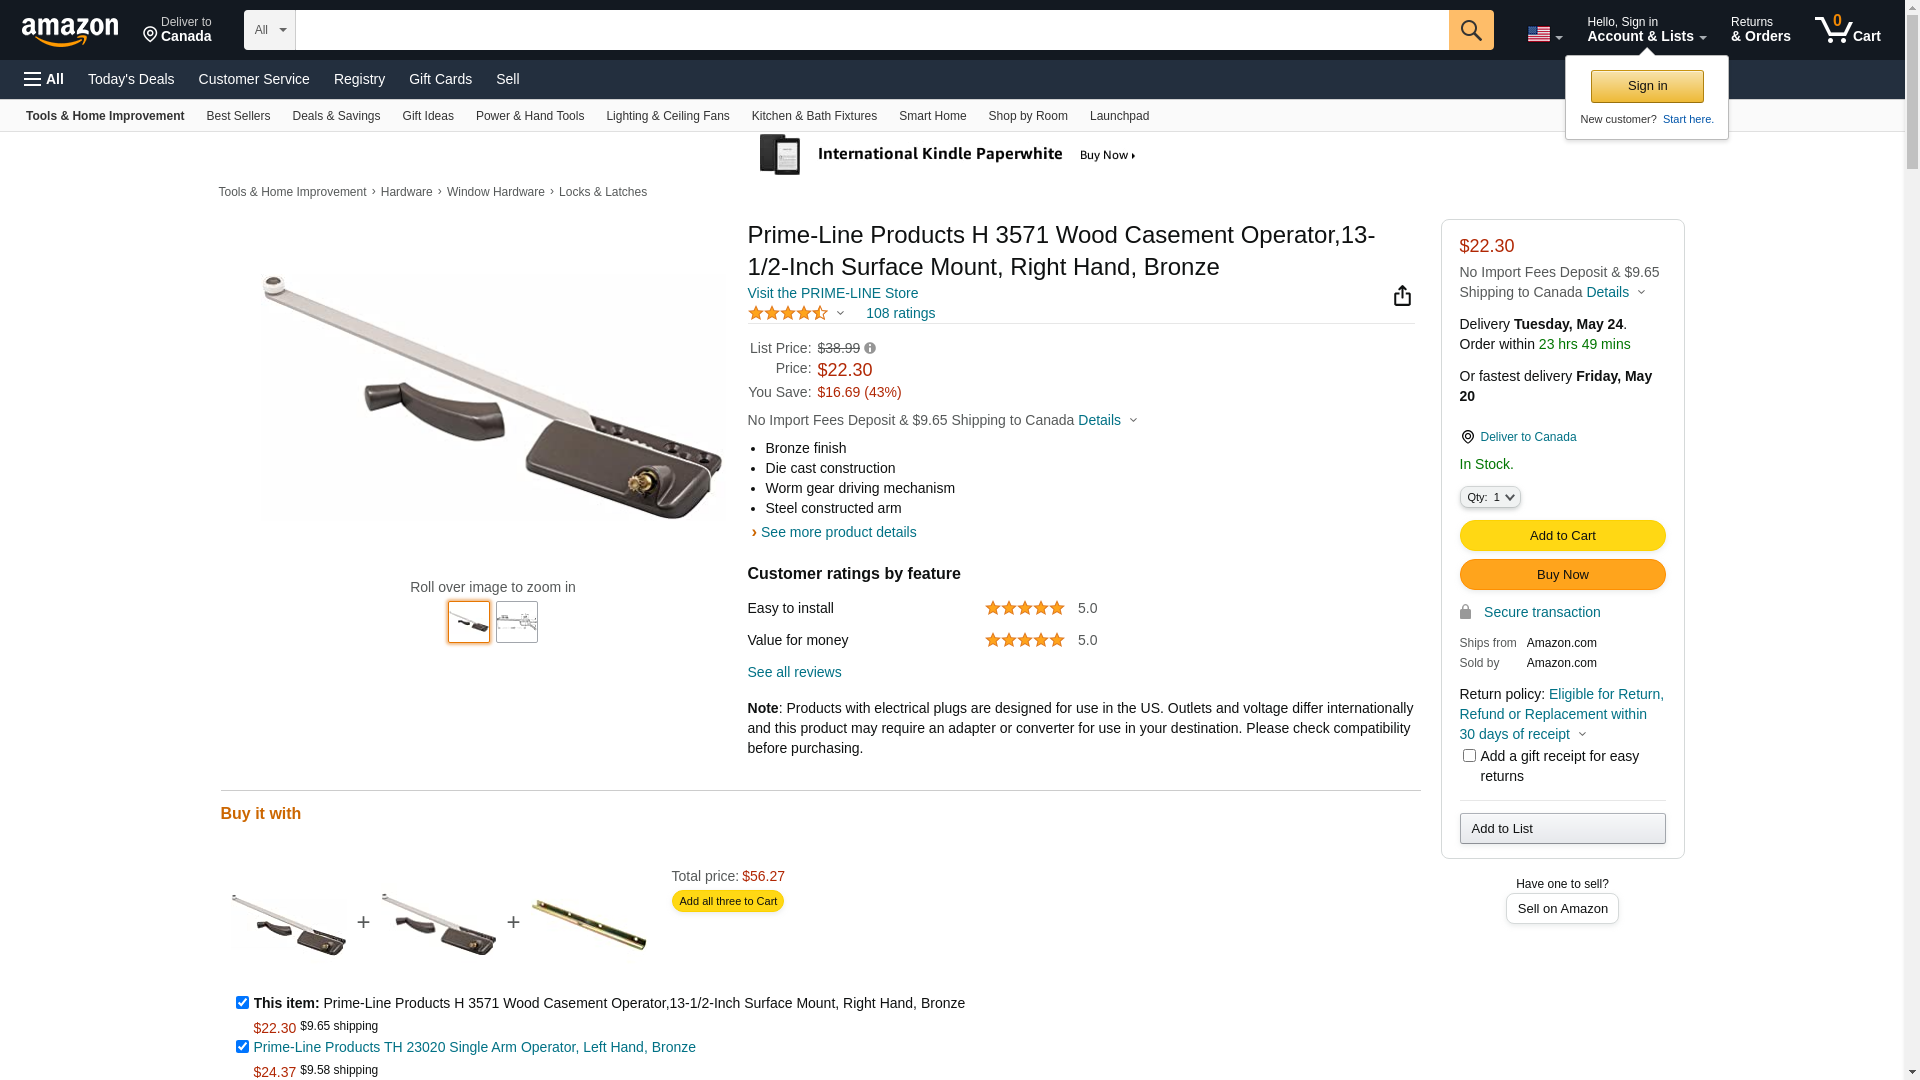
Task: Select the second product thumbnail image
Action: point(517,622)
